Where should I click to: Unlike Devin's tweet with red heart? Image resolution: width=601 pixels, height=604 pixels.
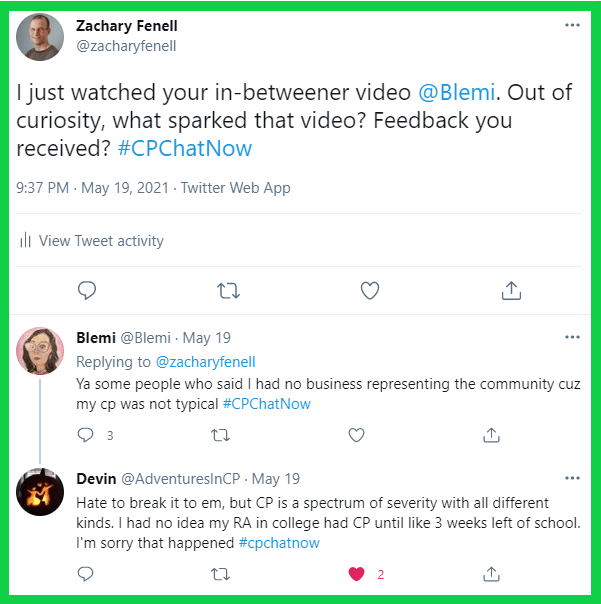tap(356, 574)
